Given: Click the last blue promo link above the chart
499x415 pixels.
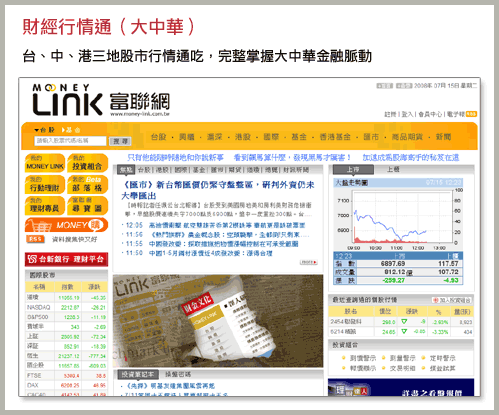Looking at the screenshot, I should (x=411, y=157).
